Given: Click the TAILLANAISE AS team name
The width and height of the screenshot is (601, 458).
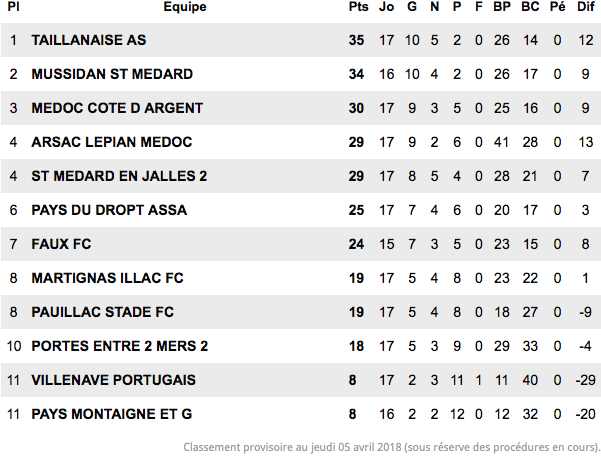Looking at the screenshot, I should [x=89, y=40].
